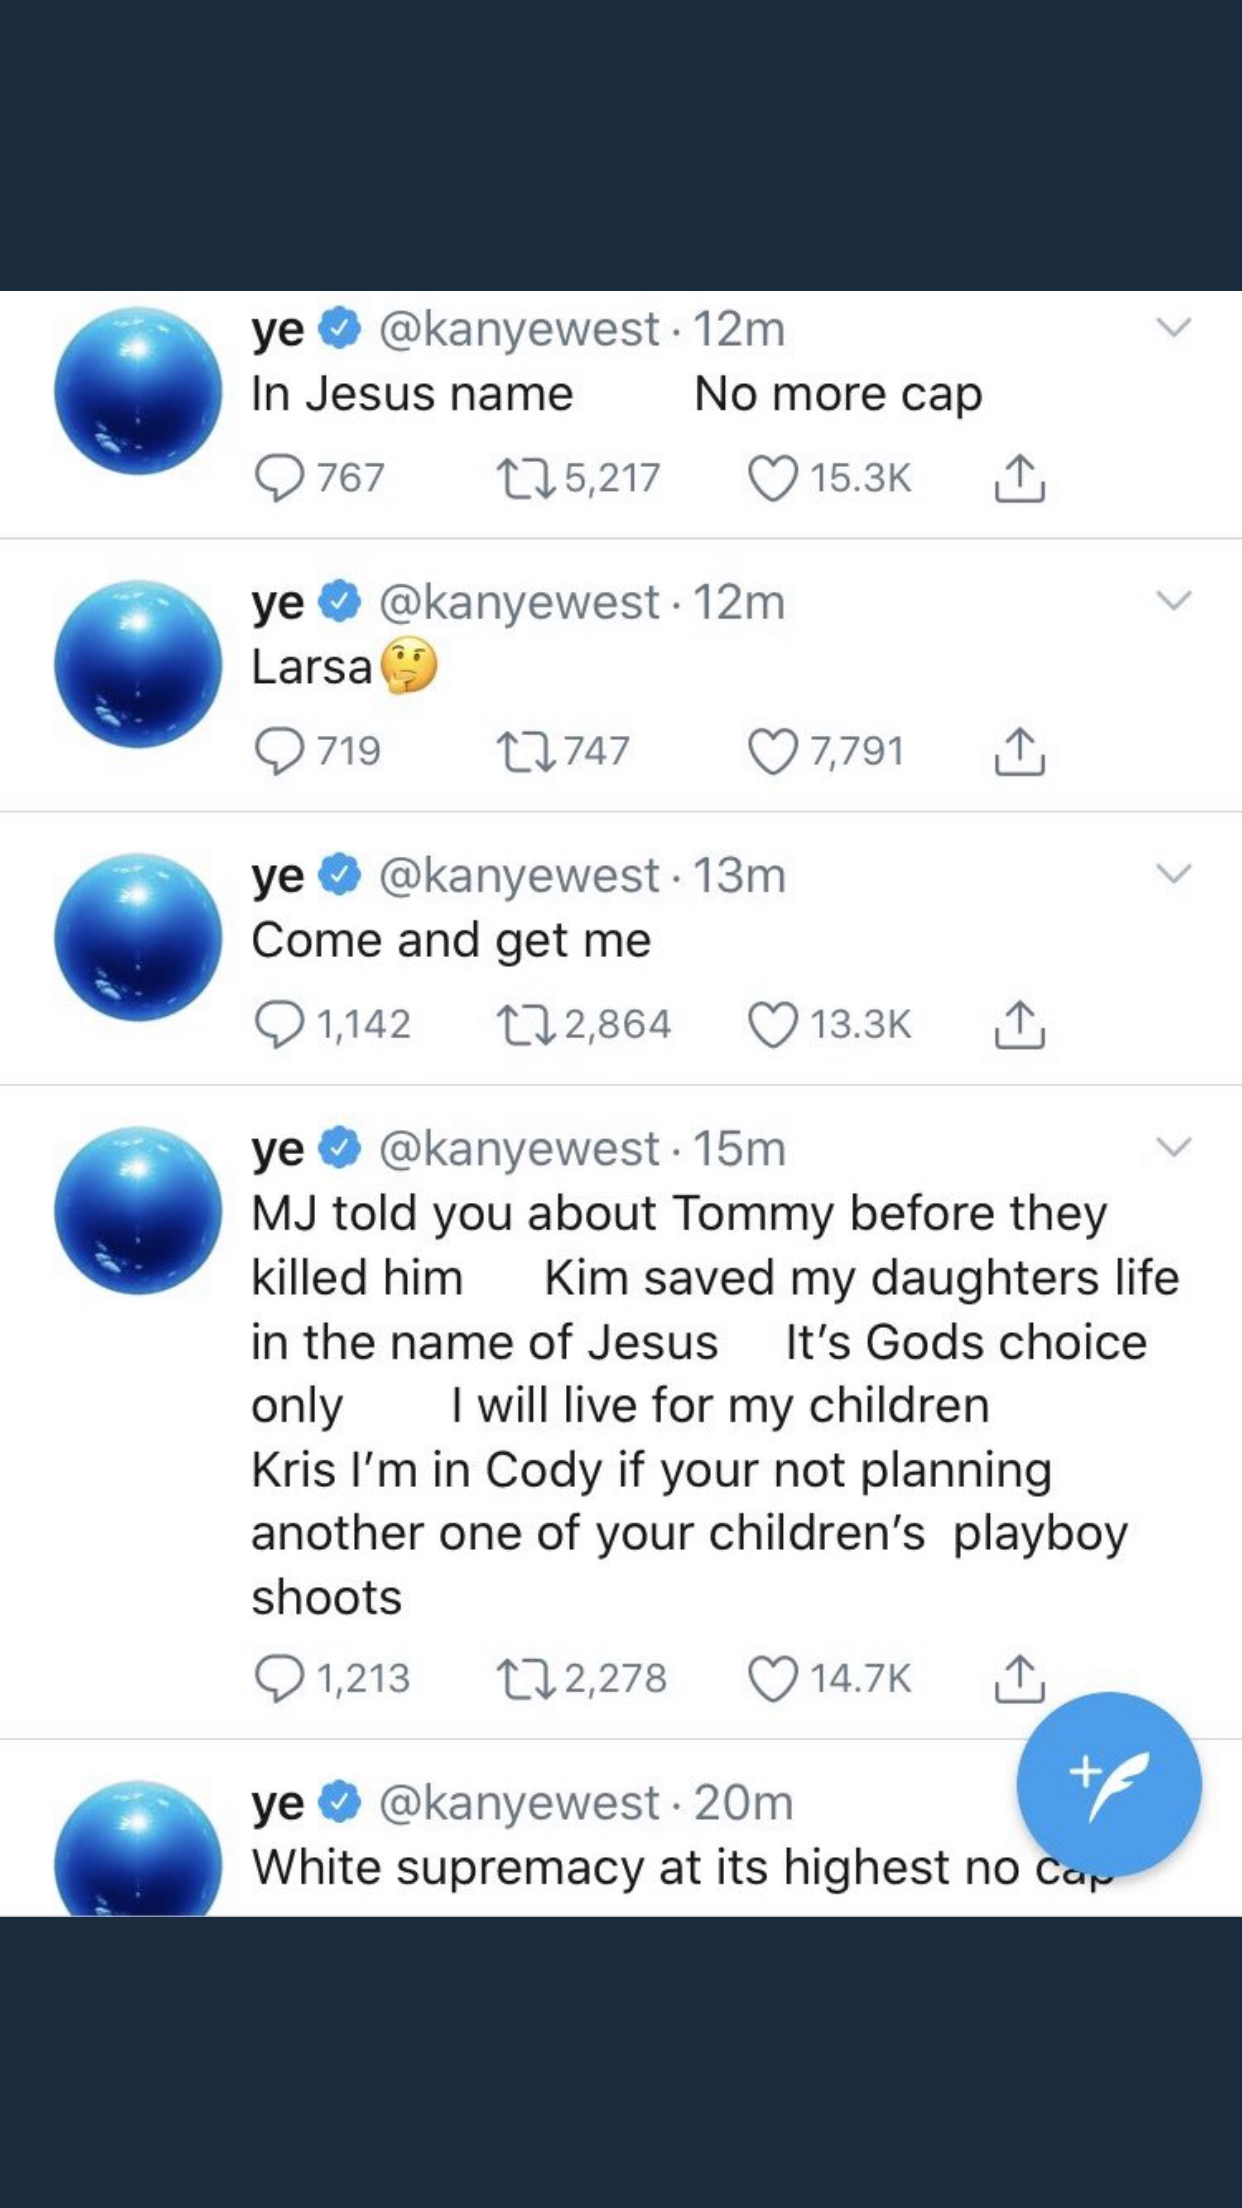Open the "ye" profile name on Larsa tweet
Viewport: 1242px width, 2208px height.
coord(278,602)
